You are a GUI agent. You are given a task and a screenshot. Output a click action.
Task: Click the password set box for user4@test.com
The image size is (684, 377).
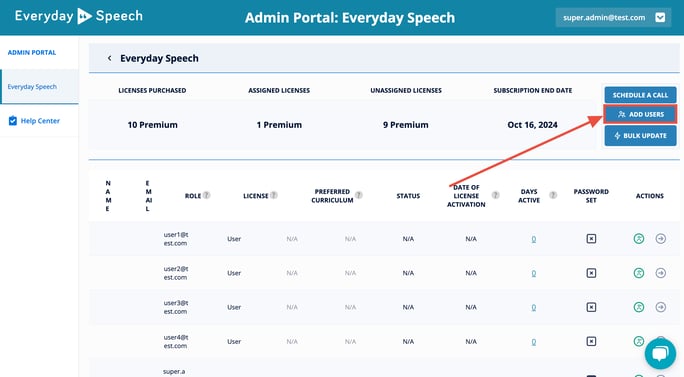[591, 341]
